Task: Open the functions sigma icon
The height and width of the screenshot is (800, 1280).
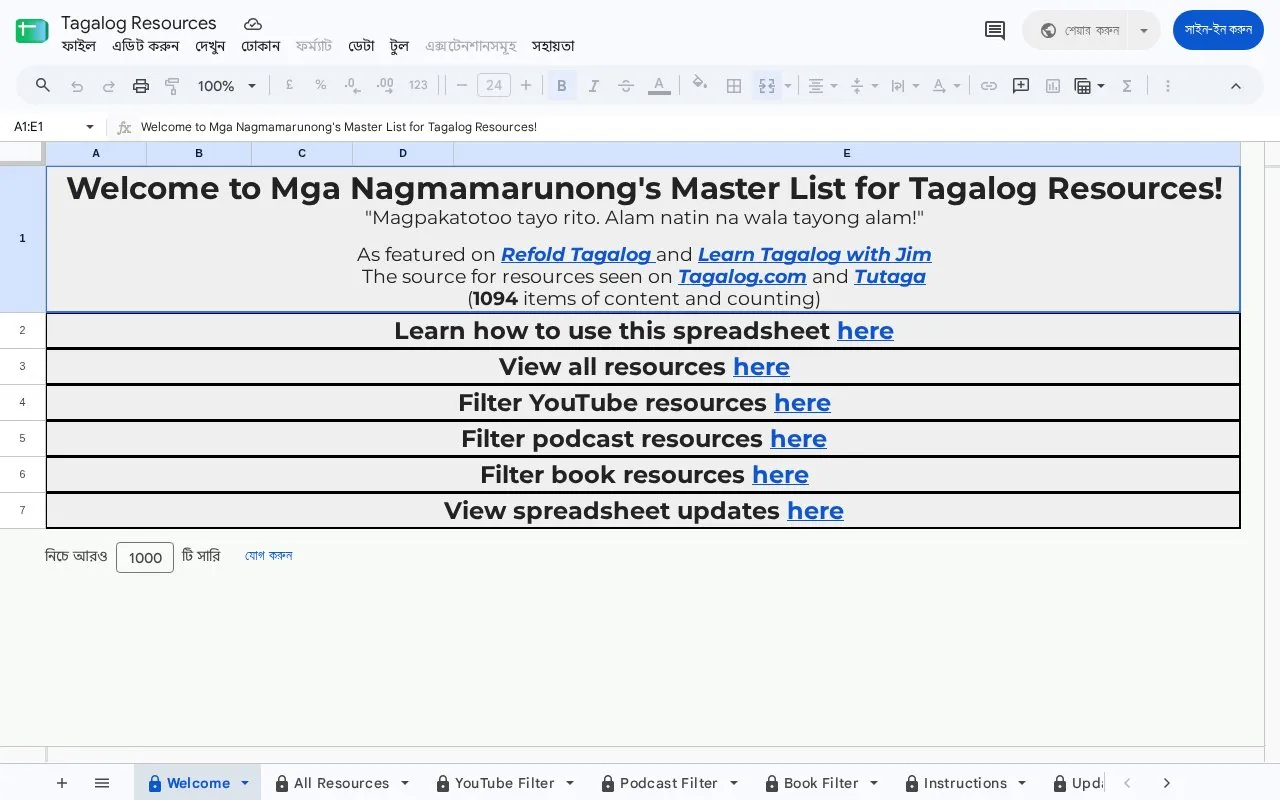Action: (1127, 86)
